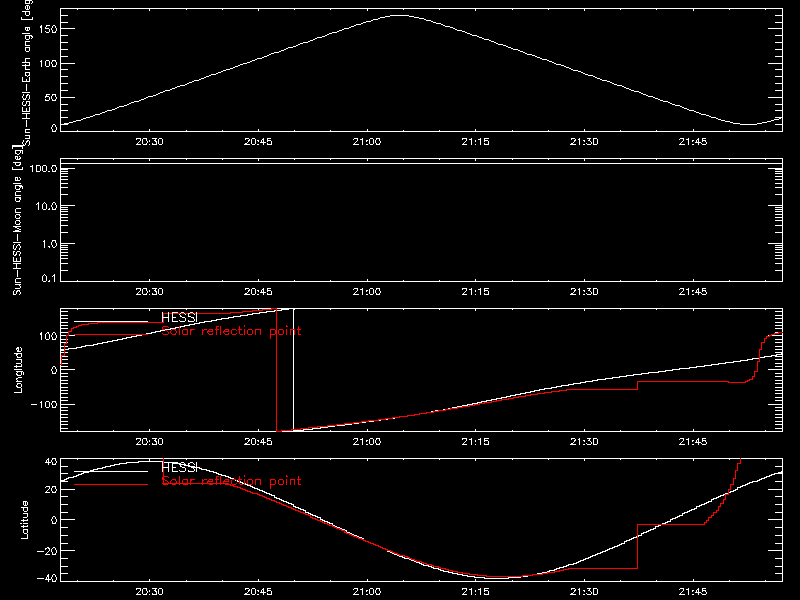
Task: Select 21:30 time label of Moon angle plot
Action: 584,291
